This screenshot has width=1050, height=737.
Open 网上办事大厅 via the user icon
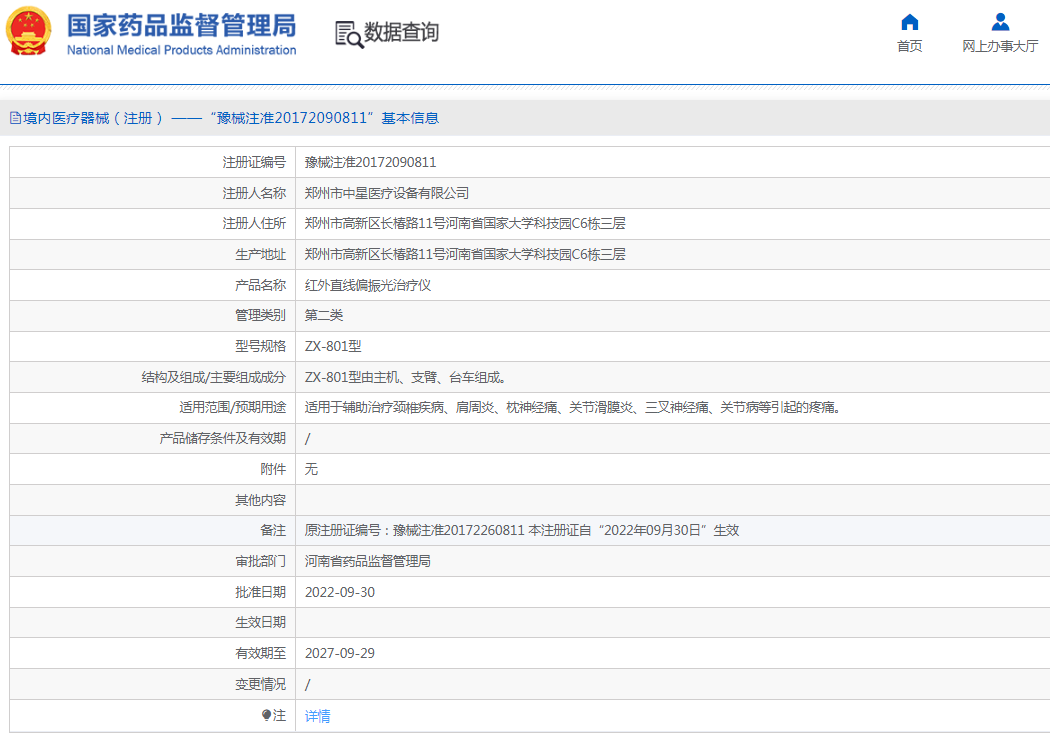(1000, 22)
